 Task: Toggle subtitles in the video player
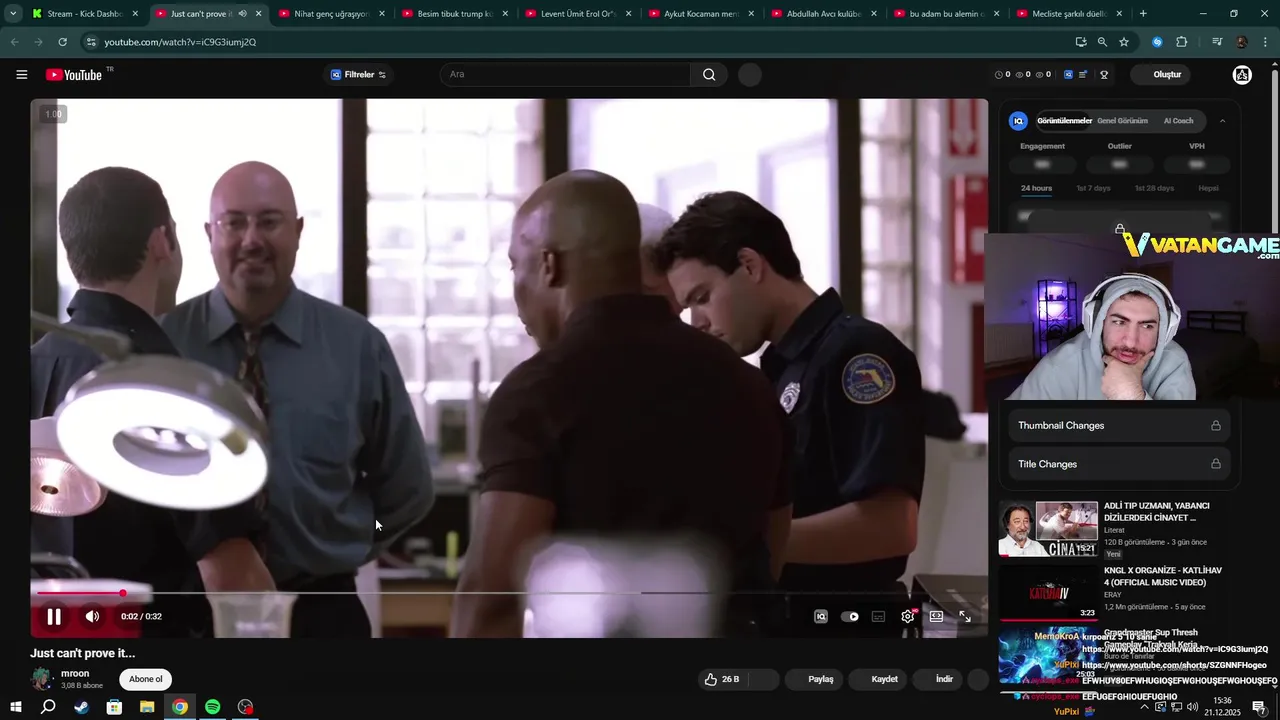point(878,617)
